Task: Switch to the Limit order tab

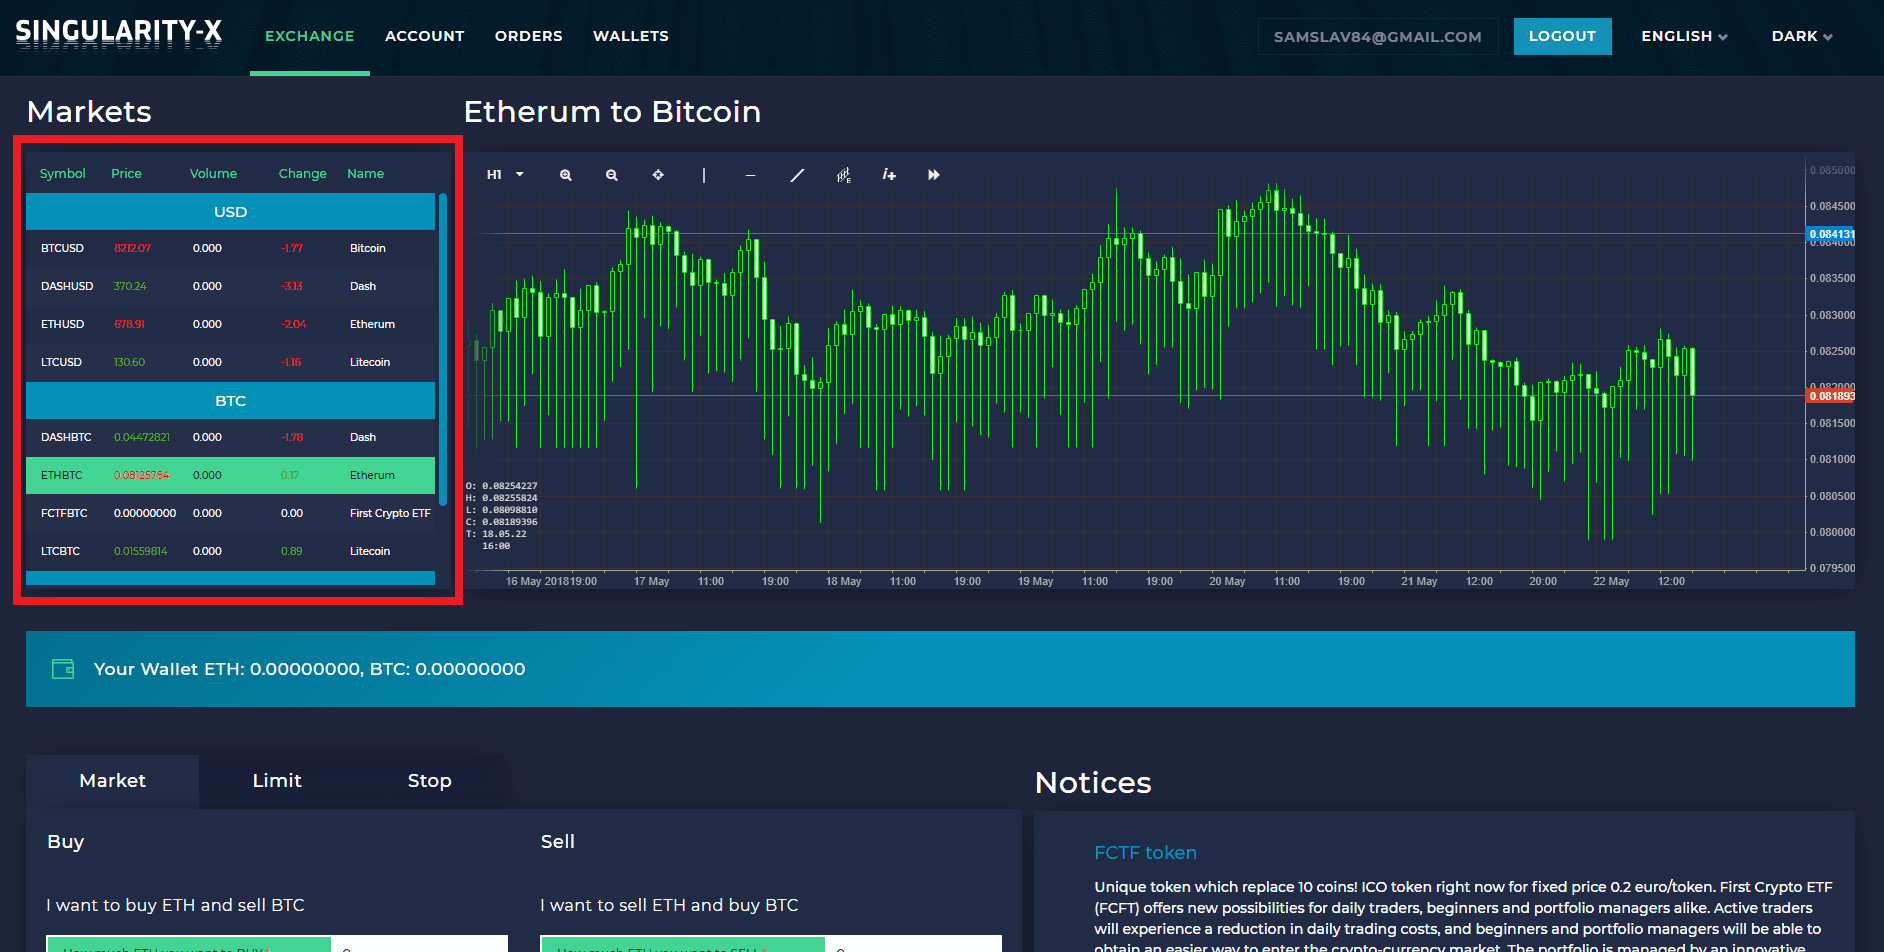Action: (277, 781)
